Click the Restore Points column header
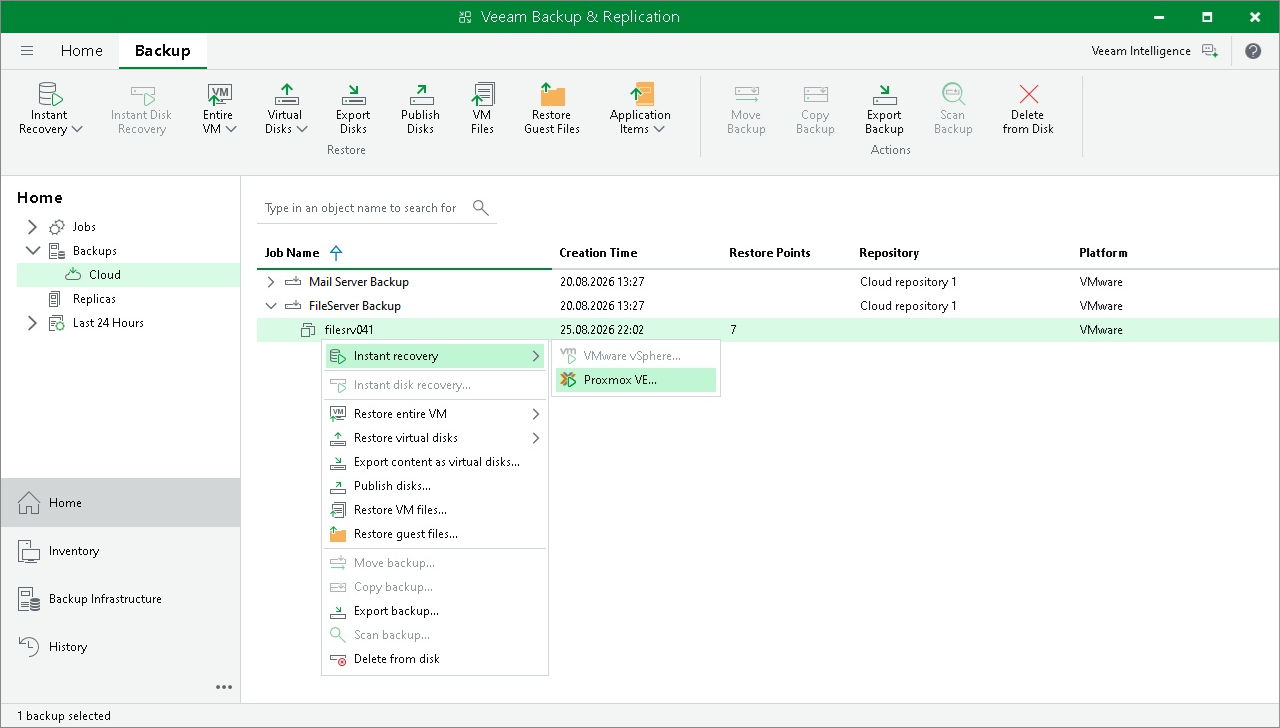This screenshot has width=1280, height=728. pyautogui.click(x=770, y=253)
